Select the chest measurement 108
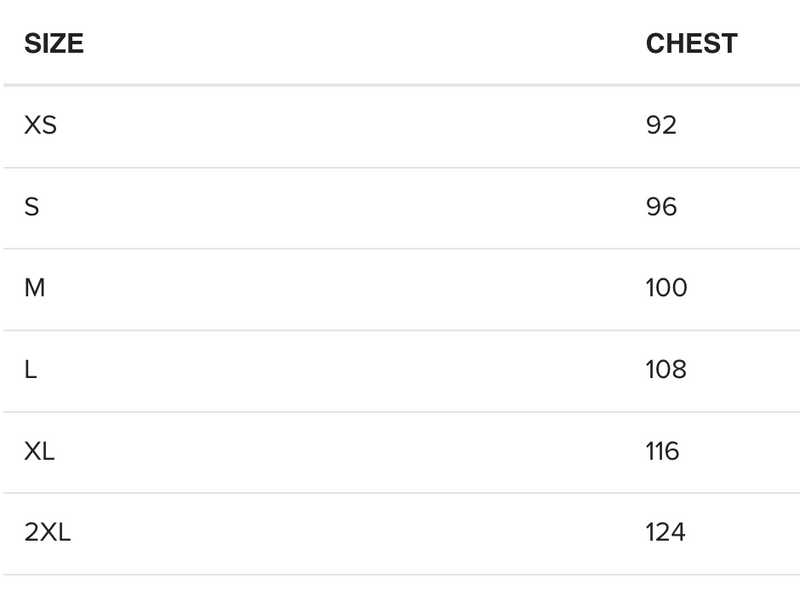Screen dimensions: 800x596 [x=666, y=370]
